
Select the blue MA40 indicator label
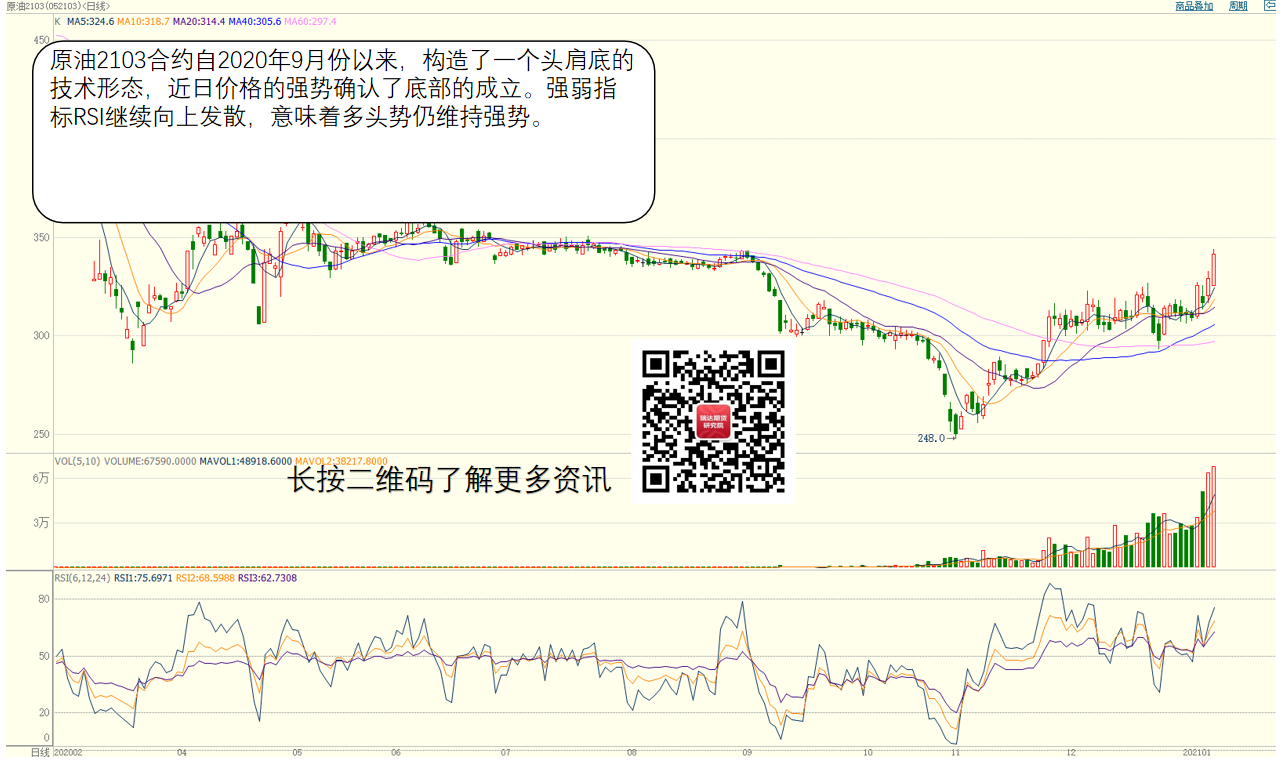click(254, 21)
